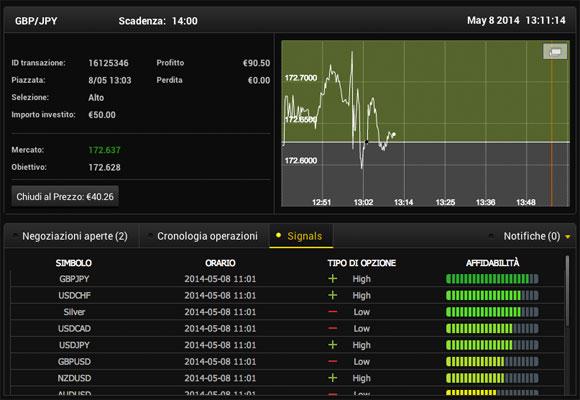The image size is (580, 400).
Task: Click the green plus icon for GBPJPY signal
Action: pos(333,279)
